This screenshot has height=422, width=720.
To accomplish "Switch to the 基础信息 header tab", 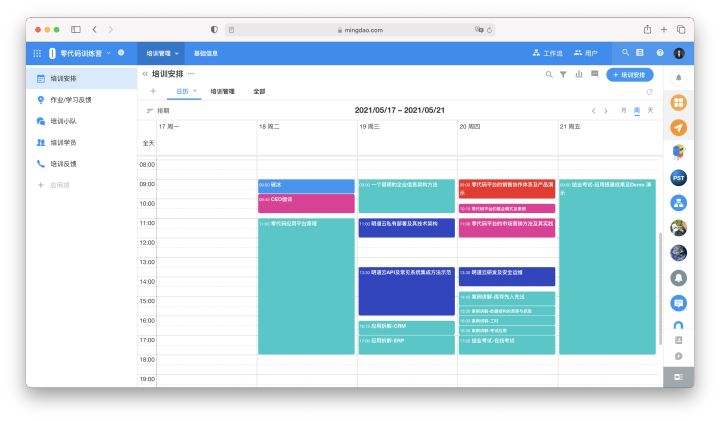I will pyautogui.click(x=205, y=53).
